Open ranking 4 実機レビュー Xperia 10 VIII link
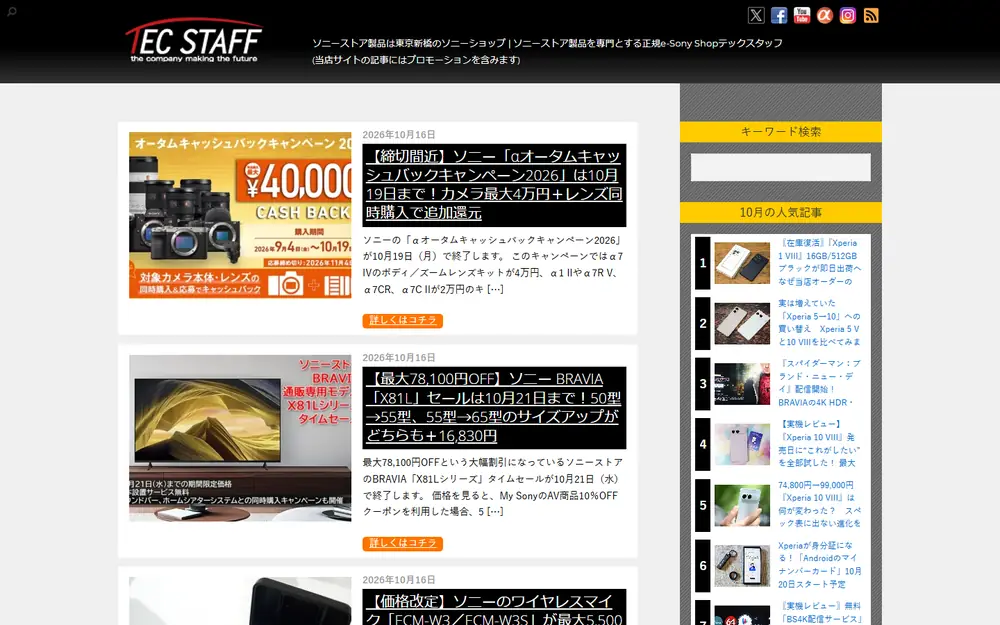 (820, 444)
